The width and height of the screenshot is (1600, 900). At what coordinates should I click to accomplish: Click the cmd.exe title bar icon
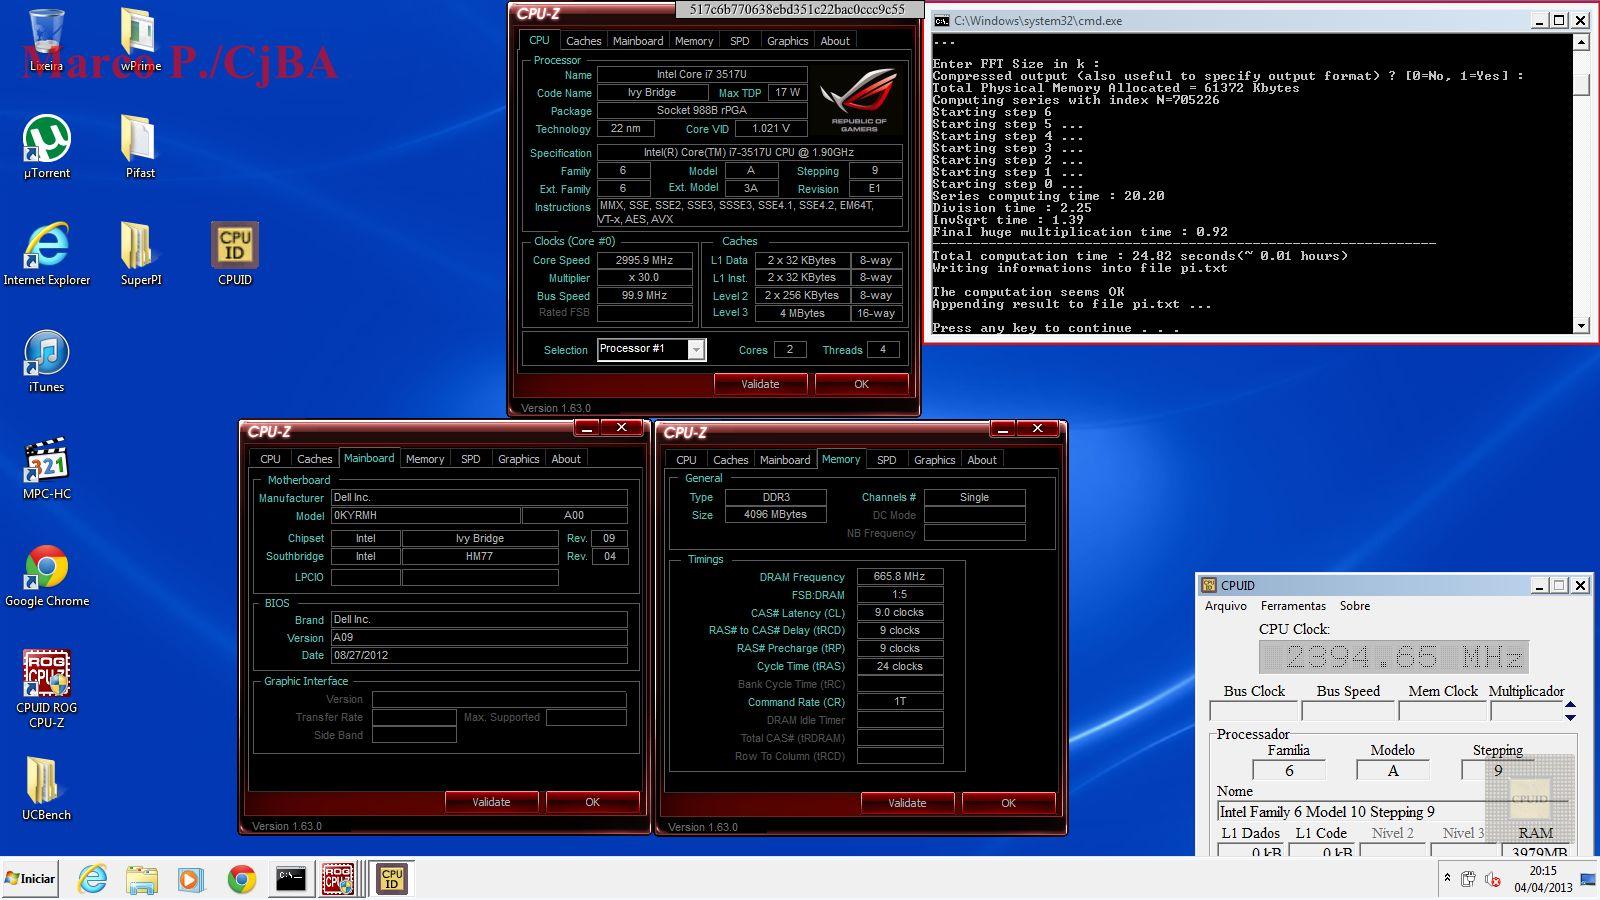941,20
